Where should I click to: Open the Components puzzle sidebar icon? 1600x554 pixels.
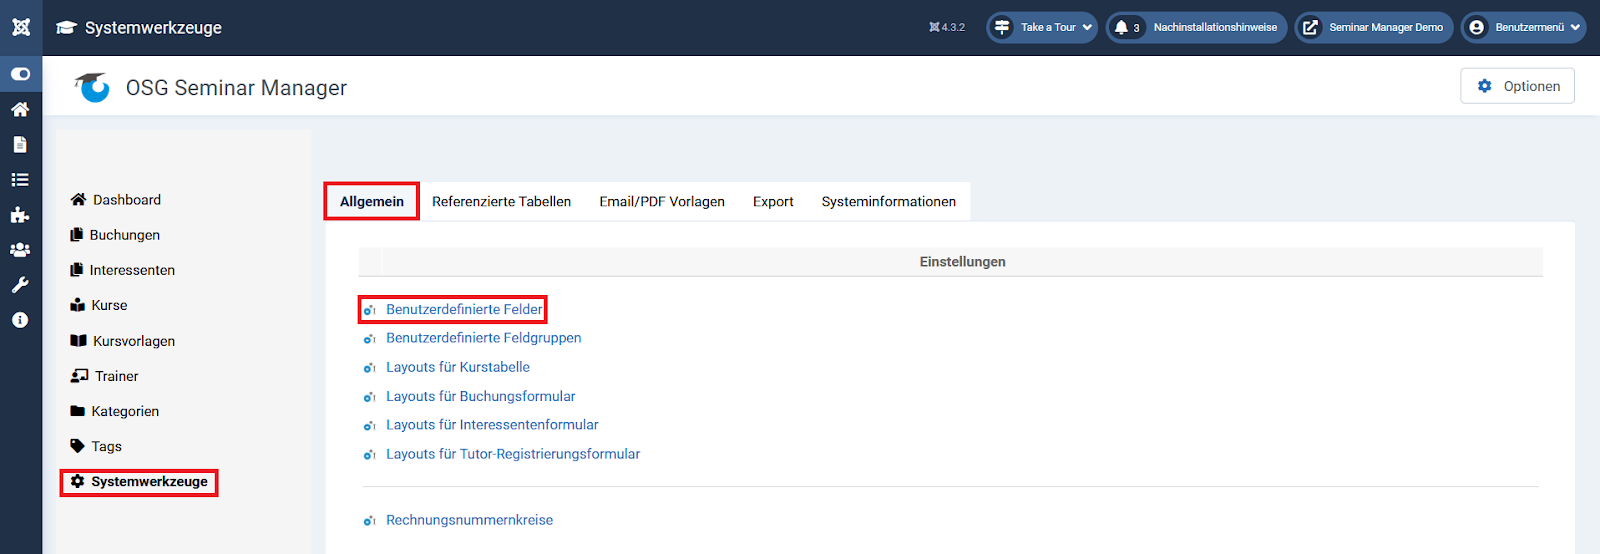point(20,215)
